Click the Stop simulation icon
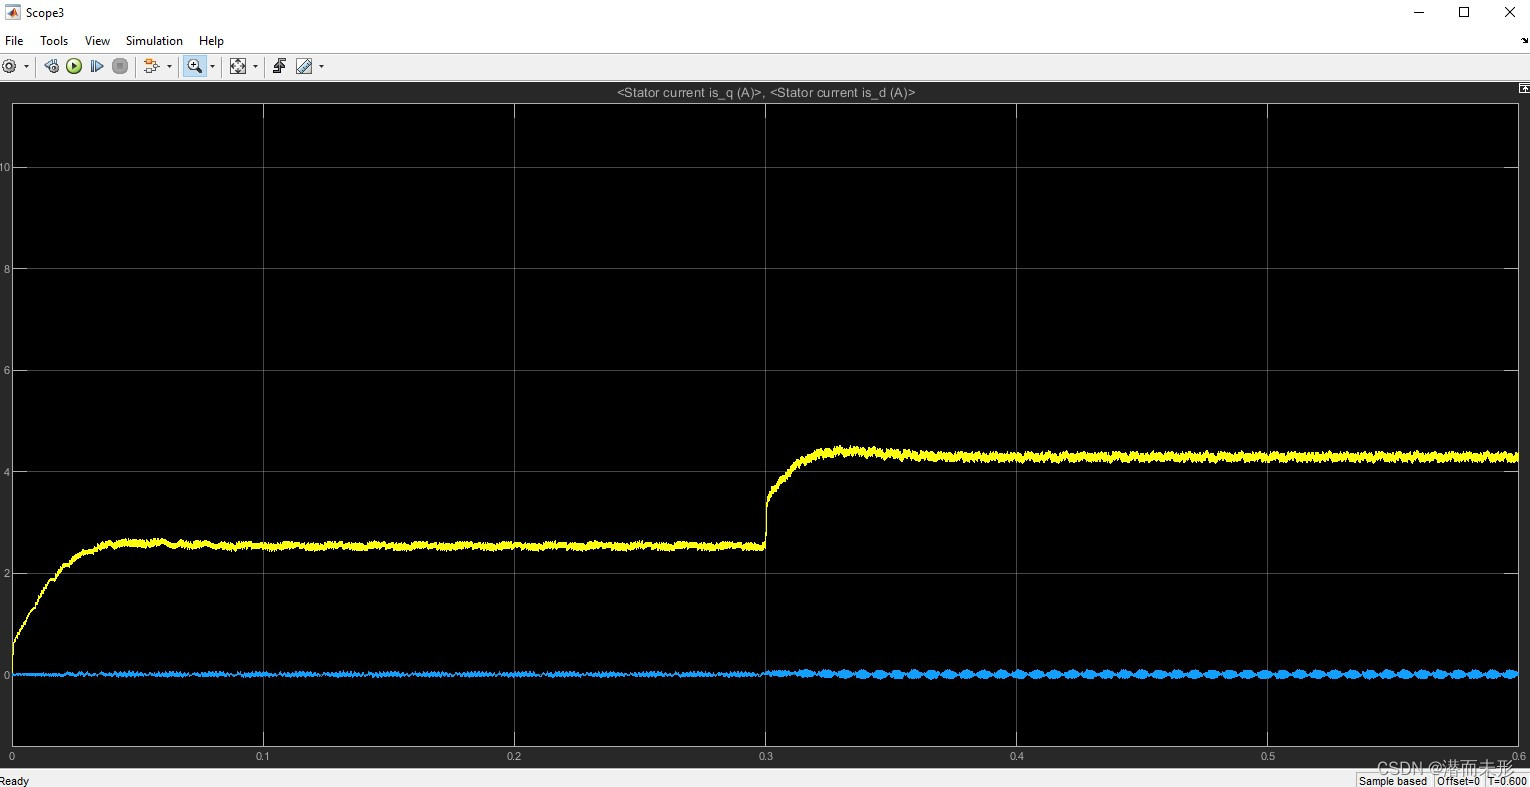The height and width of the screenshot is (787, 1530). [119, 66]
